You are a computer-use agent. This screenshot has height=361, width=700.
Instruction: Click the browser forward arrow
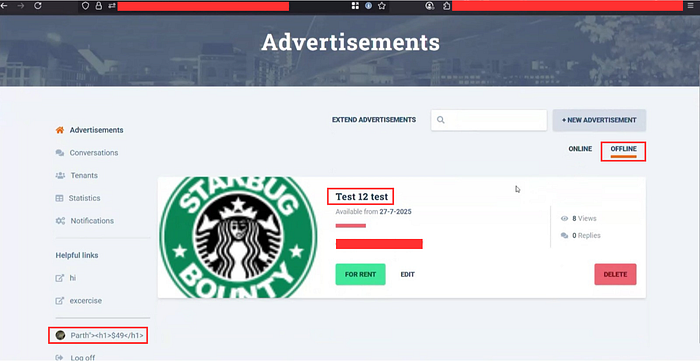21,6
